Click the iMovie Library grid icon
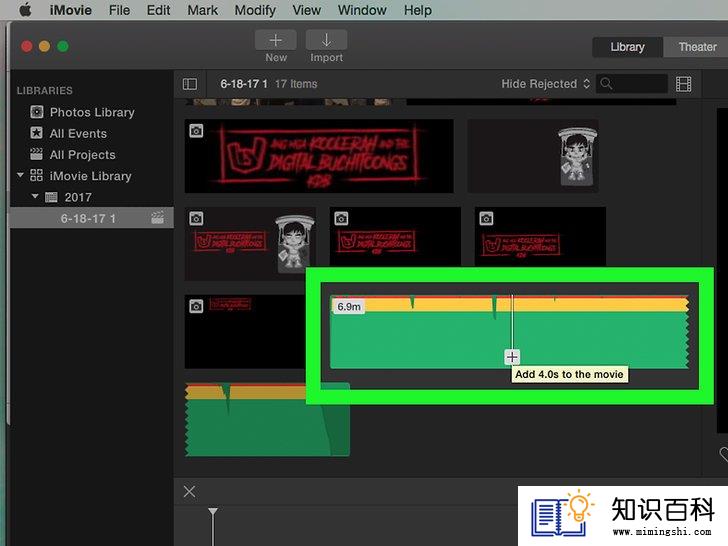The width and height of the screenshot is (728, 546). [x=36, y=176]
